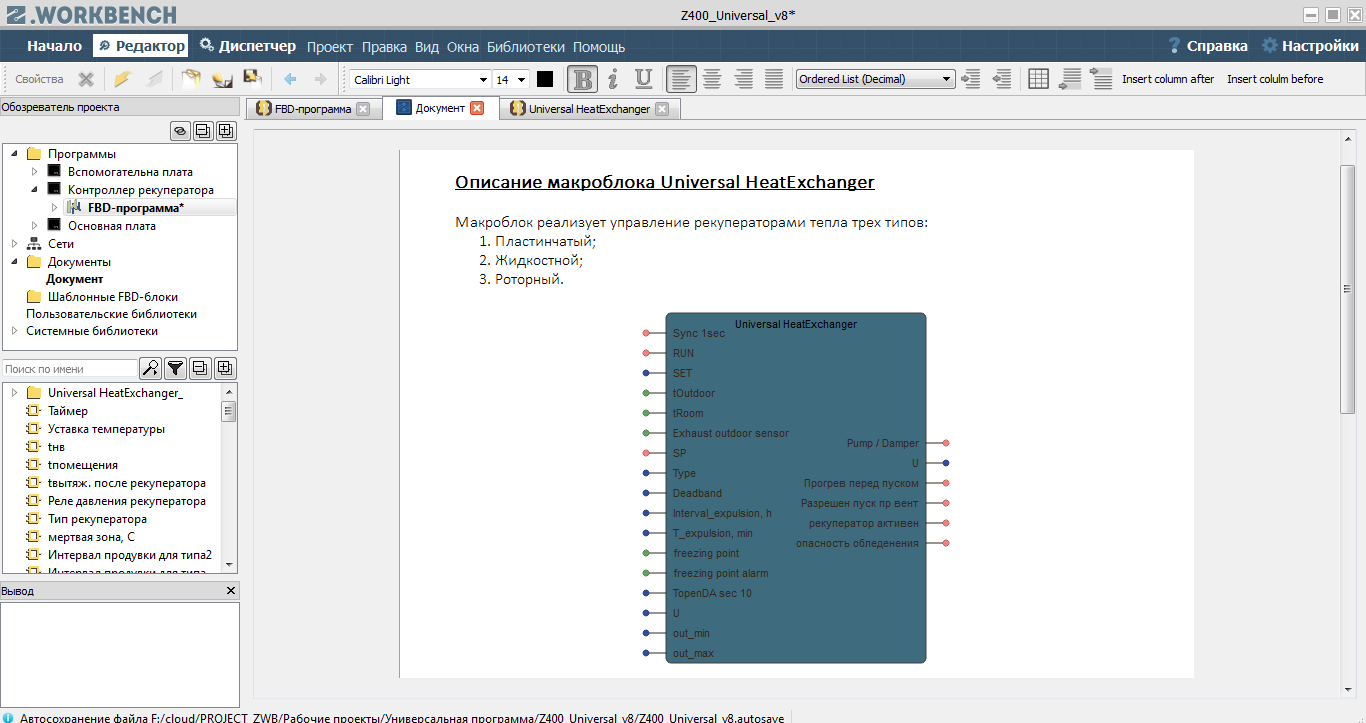Image resolution: width=1366 pixels, height=723 pixels.
Task: Click the insert row below icon
Action: pyautogui.click(x=1070, y=79)
